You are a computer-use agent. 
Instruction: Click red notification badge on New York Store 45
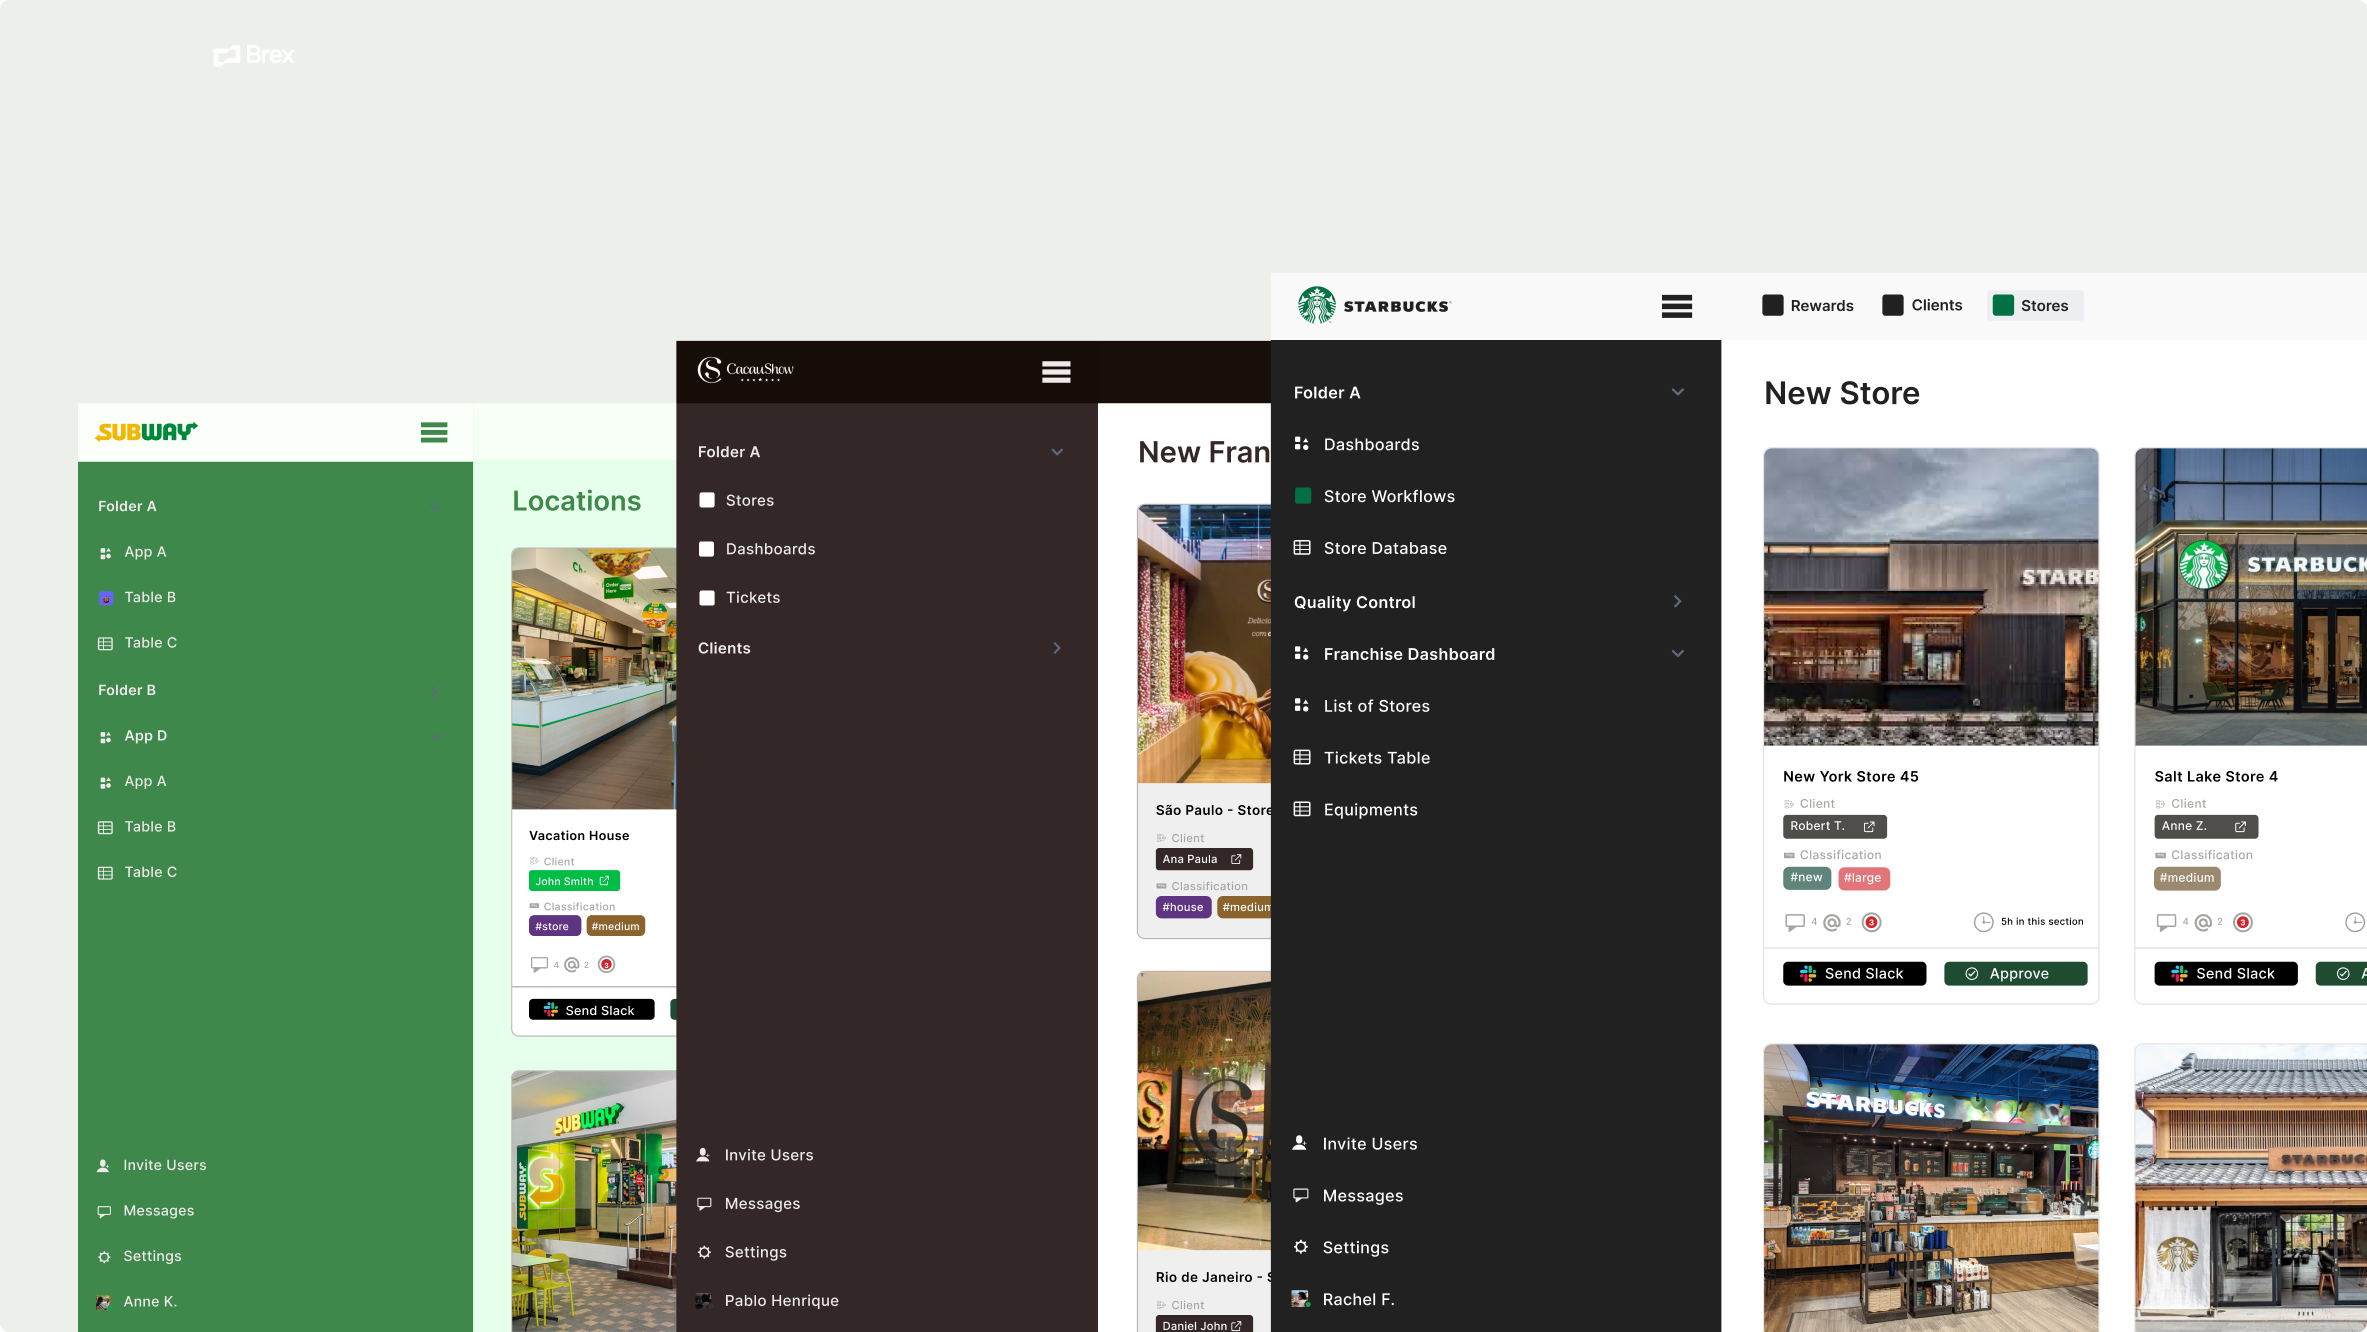[1871, 922]
